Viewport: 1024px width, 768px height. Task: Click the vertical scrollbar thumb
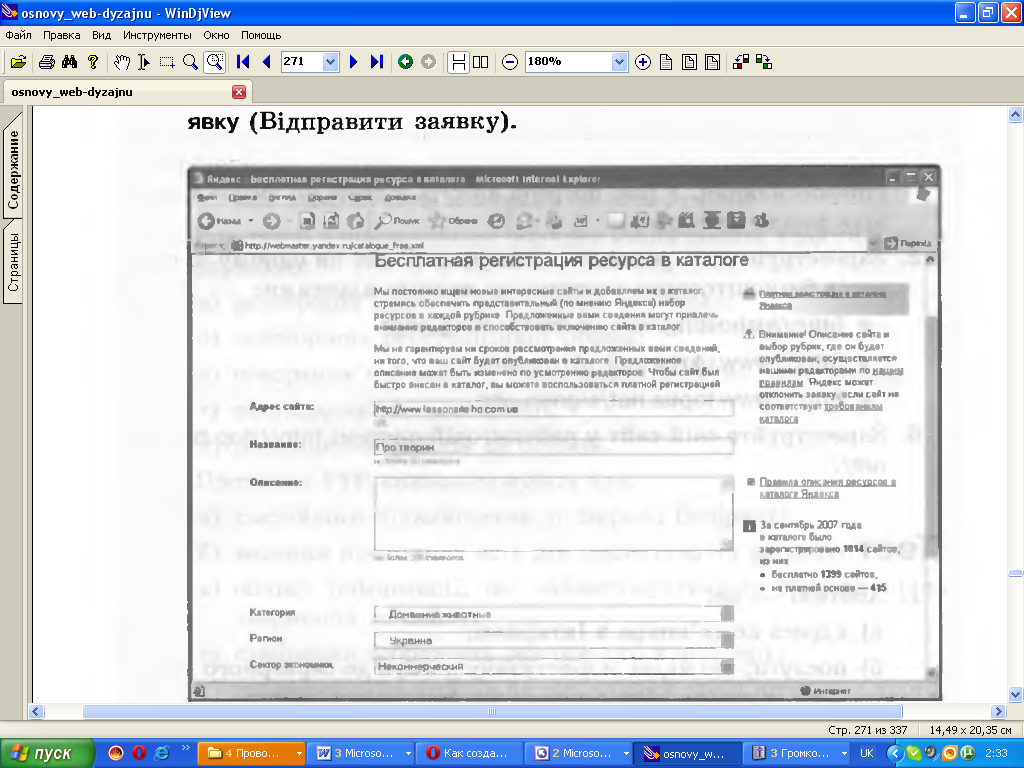click(x=1015, y=573)
